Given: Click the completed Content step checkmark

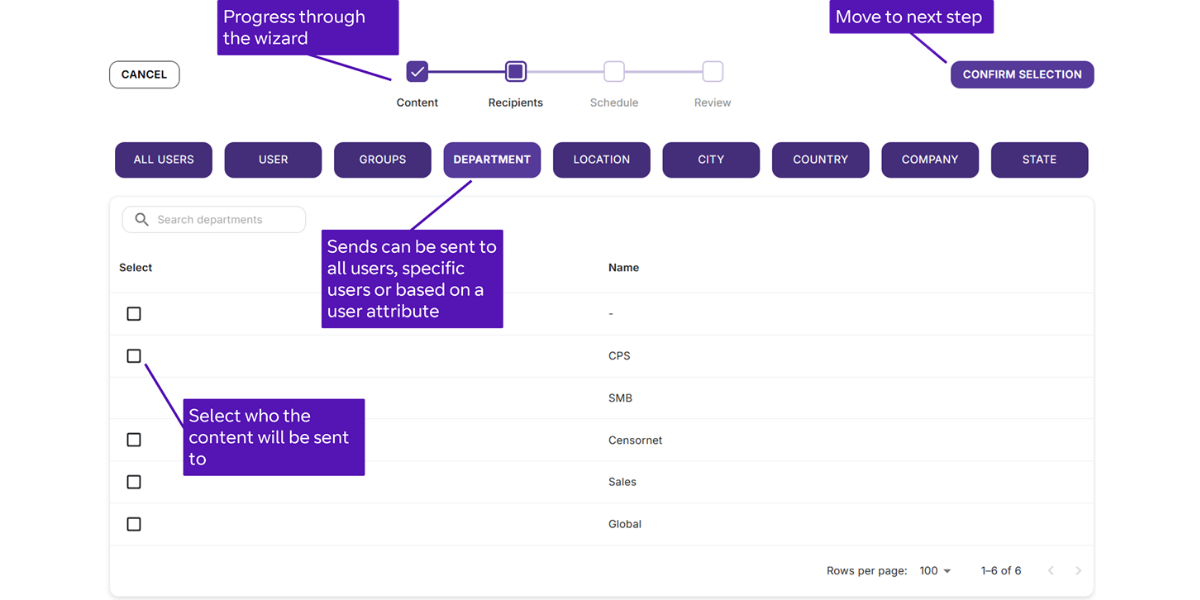Looking at the screenshot, I should coord(417,71).
